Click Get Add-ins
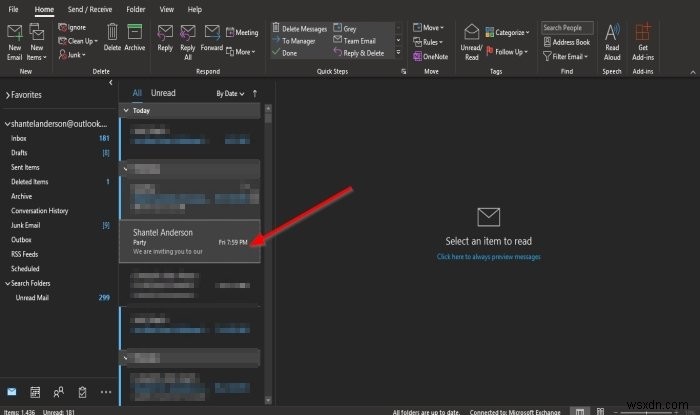This screenshot has width=700, height=415. pos(643,42)
